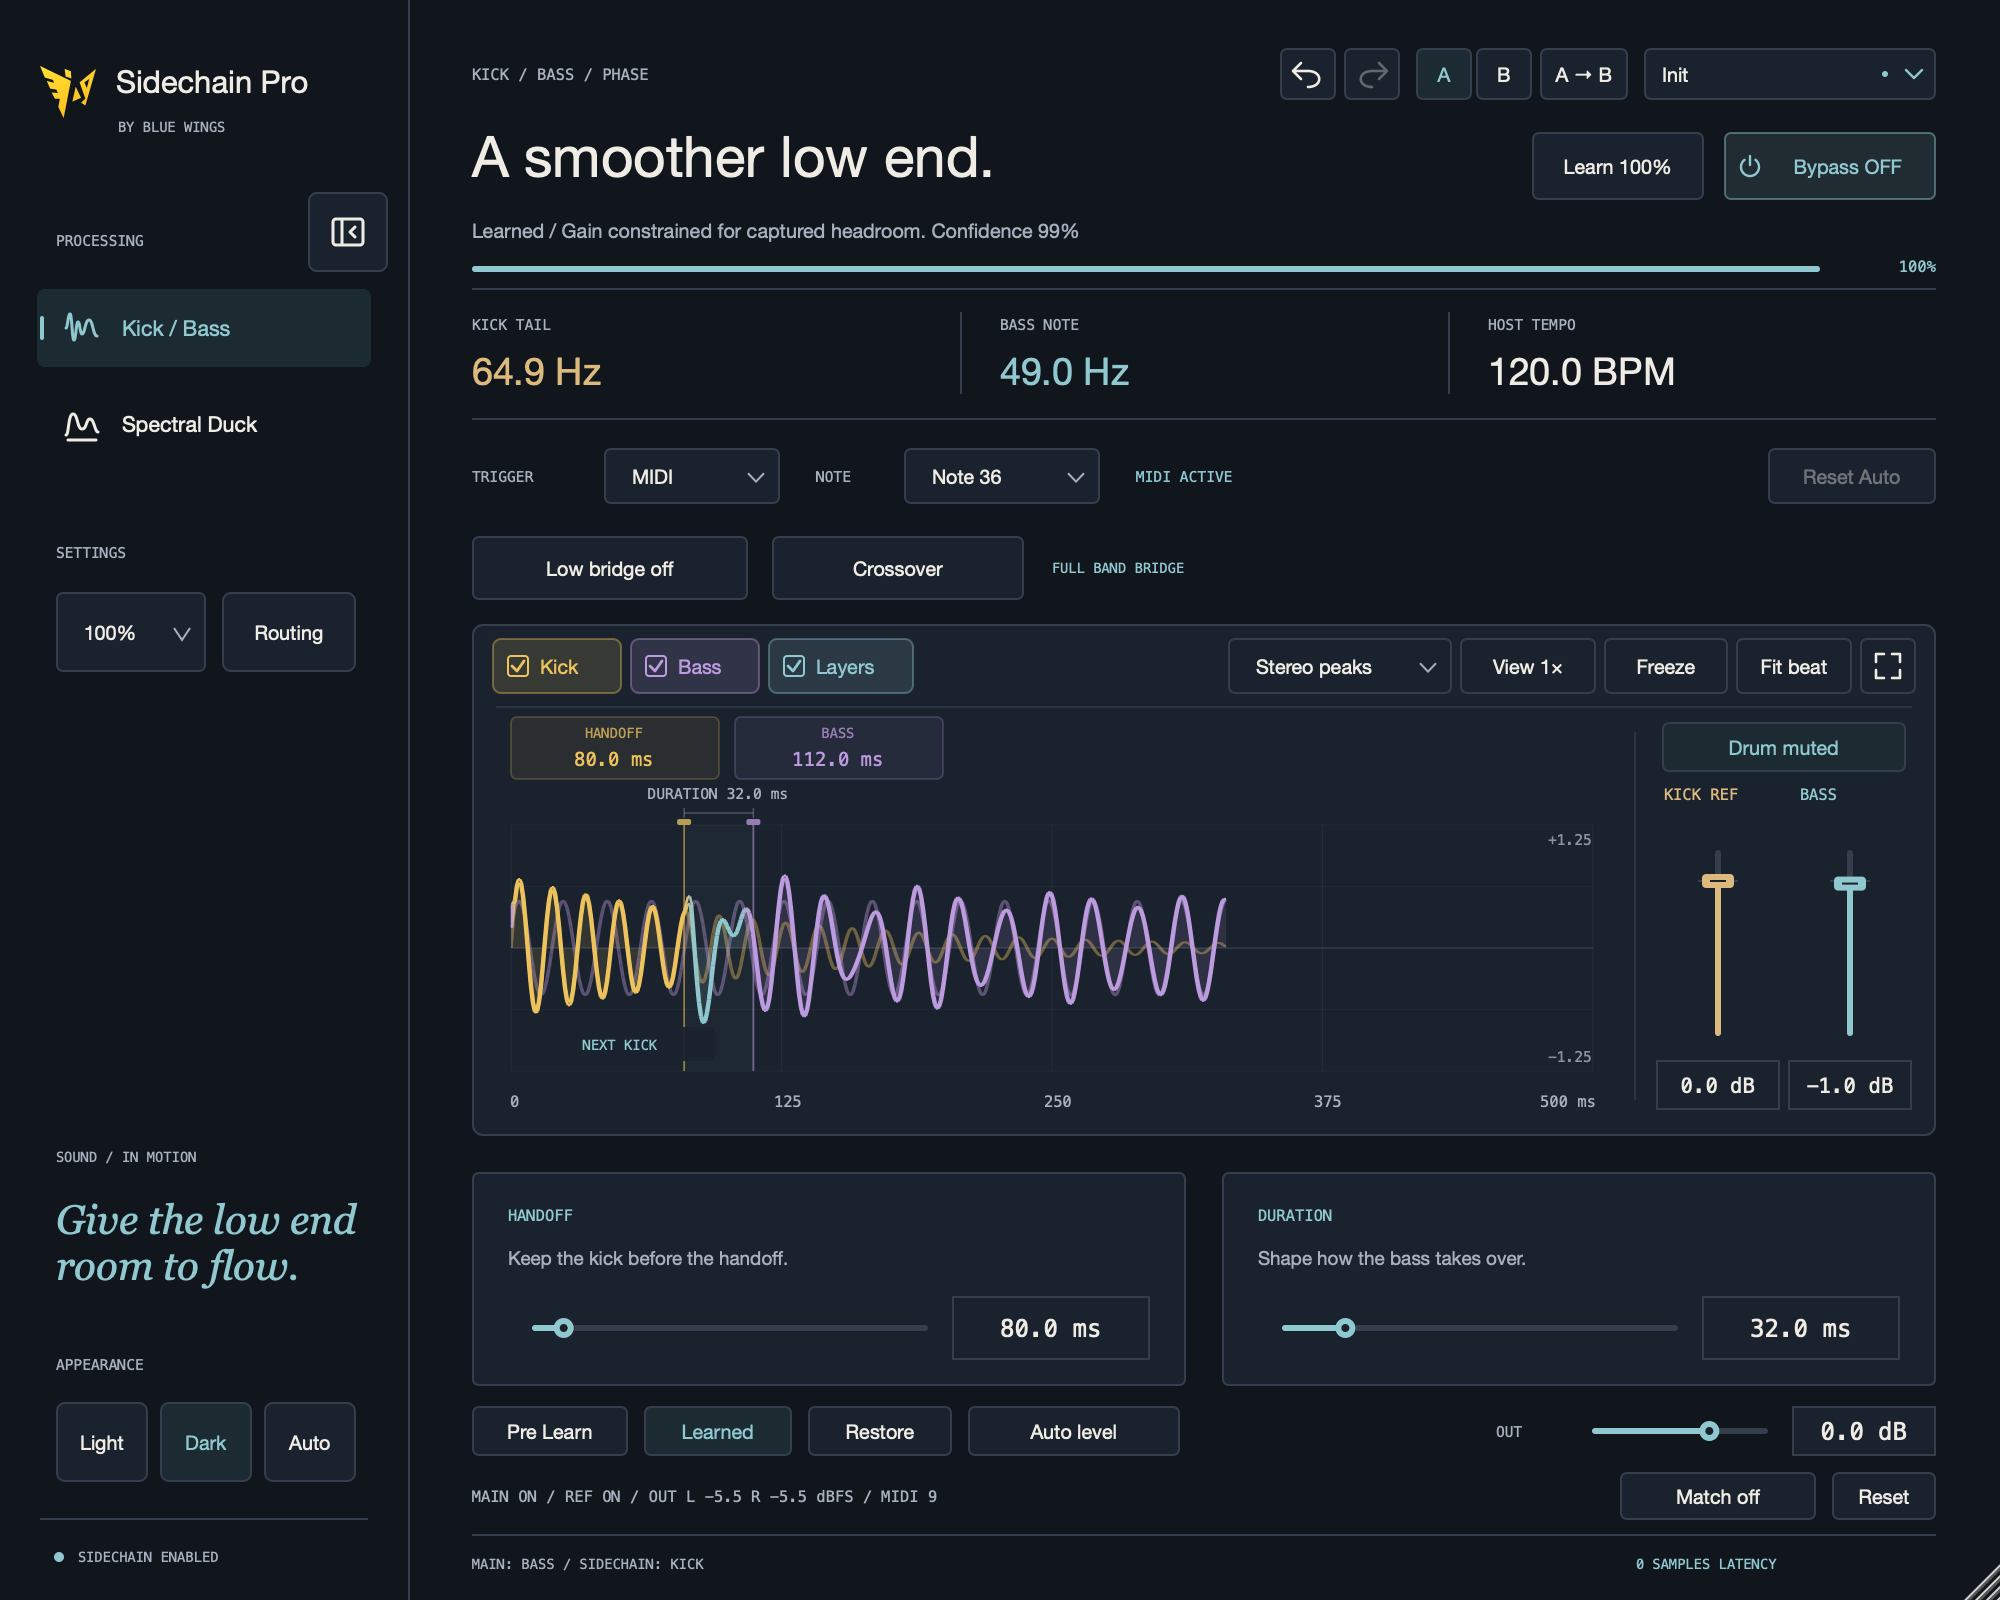Viewport: 2000px width, 1600px height.
Task: Toggle Low bridge off button
Action: pyautogui.click(x=609, y=568)
